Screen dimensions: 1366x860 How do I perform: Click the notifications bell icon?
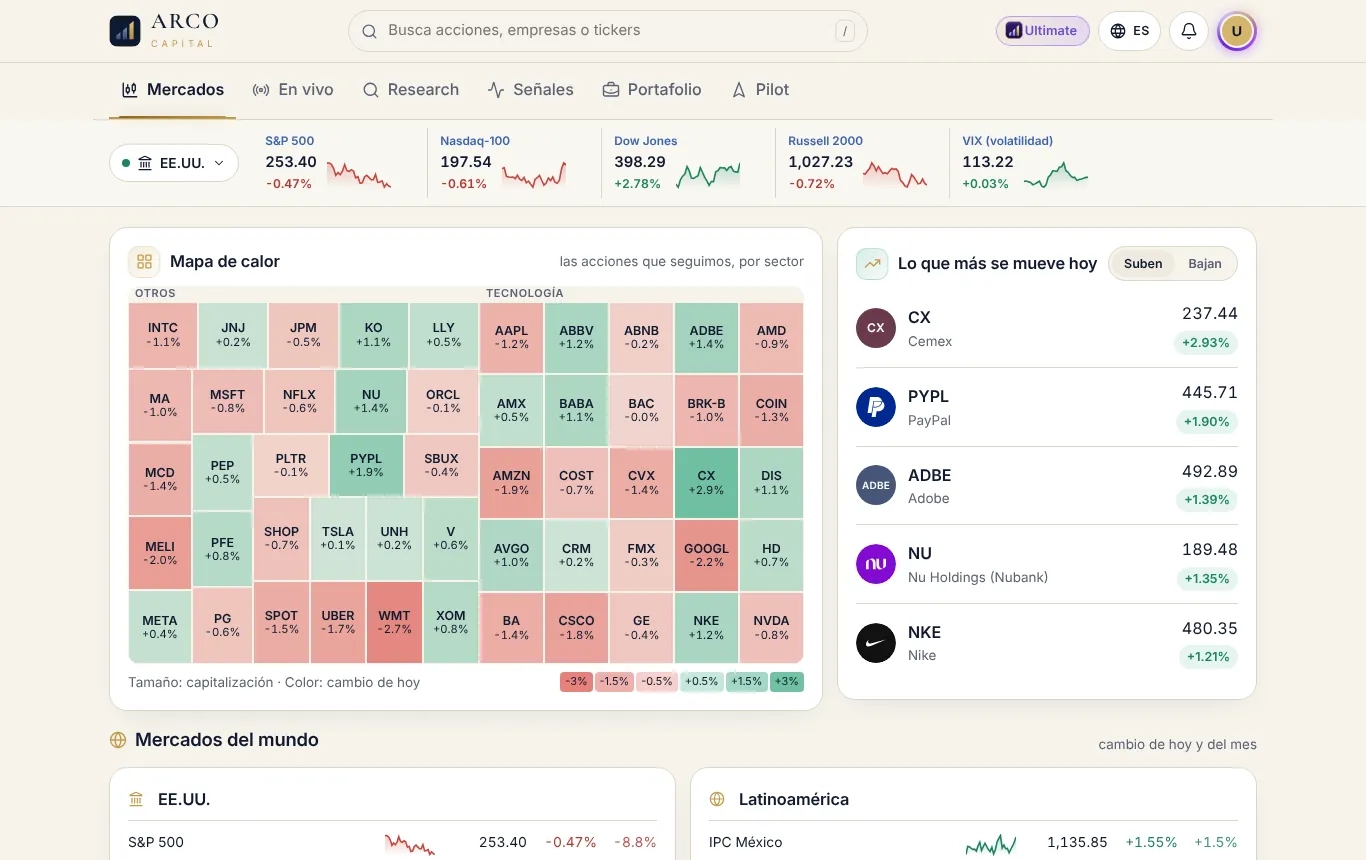point(1189,31)
